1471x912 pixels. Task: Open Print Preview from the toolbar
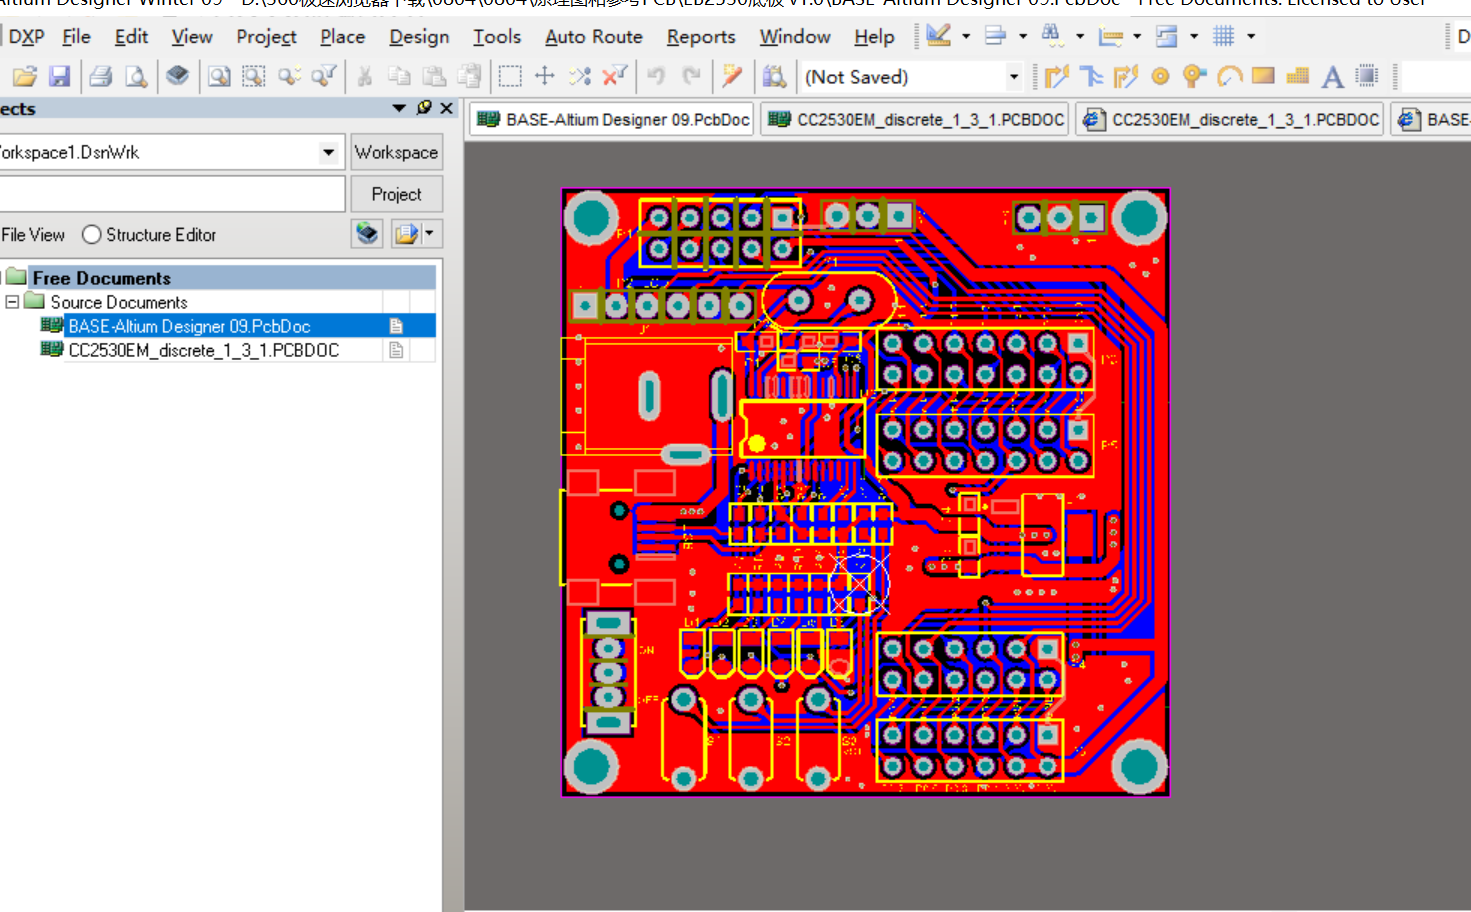click(x=136, y=76)
